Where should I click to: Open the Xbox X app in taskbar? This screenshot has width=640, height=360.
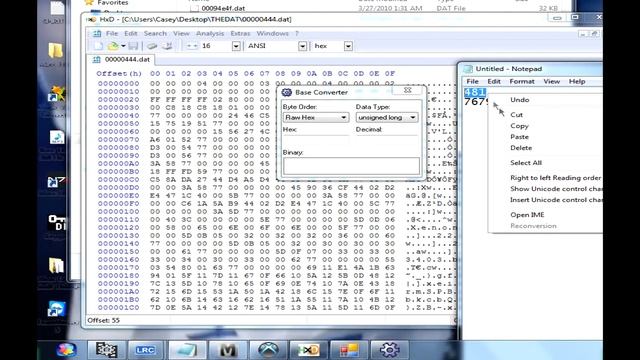coord(268,350)
